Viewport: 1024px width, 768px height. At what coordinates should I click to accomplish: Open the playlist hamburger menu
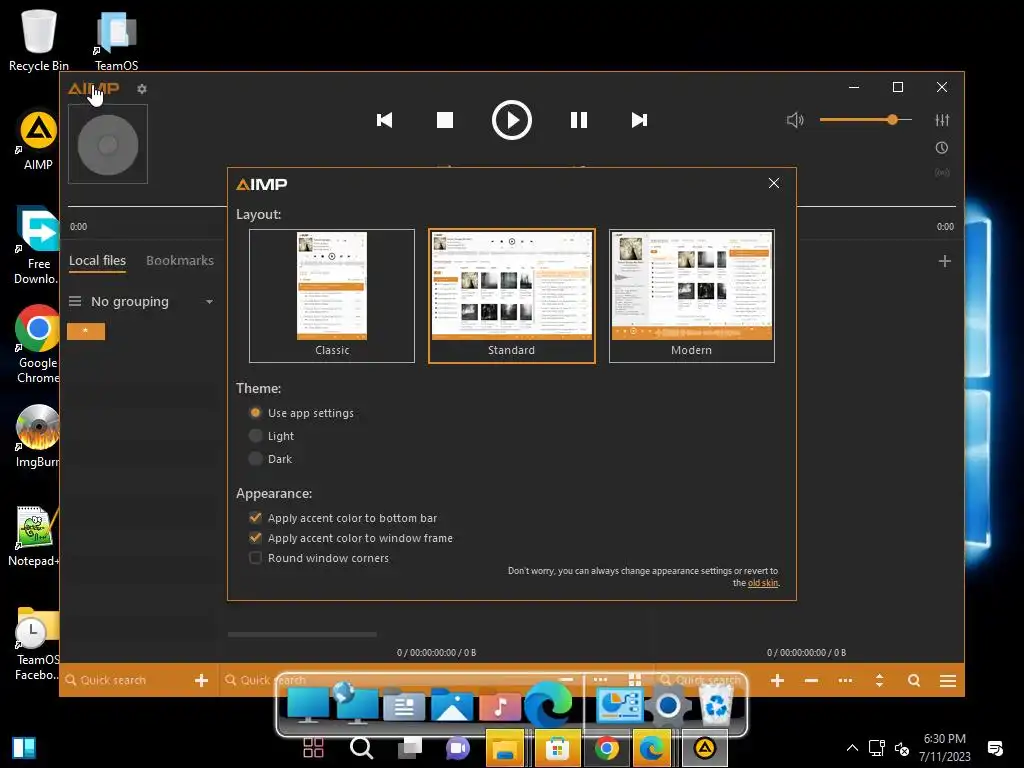pos(948,681)
